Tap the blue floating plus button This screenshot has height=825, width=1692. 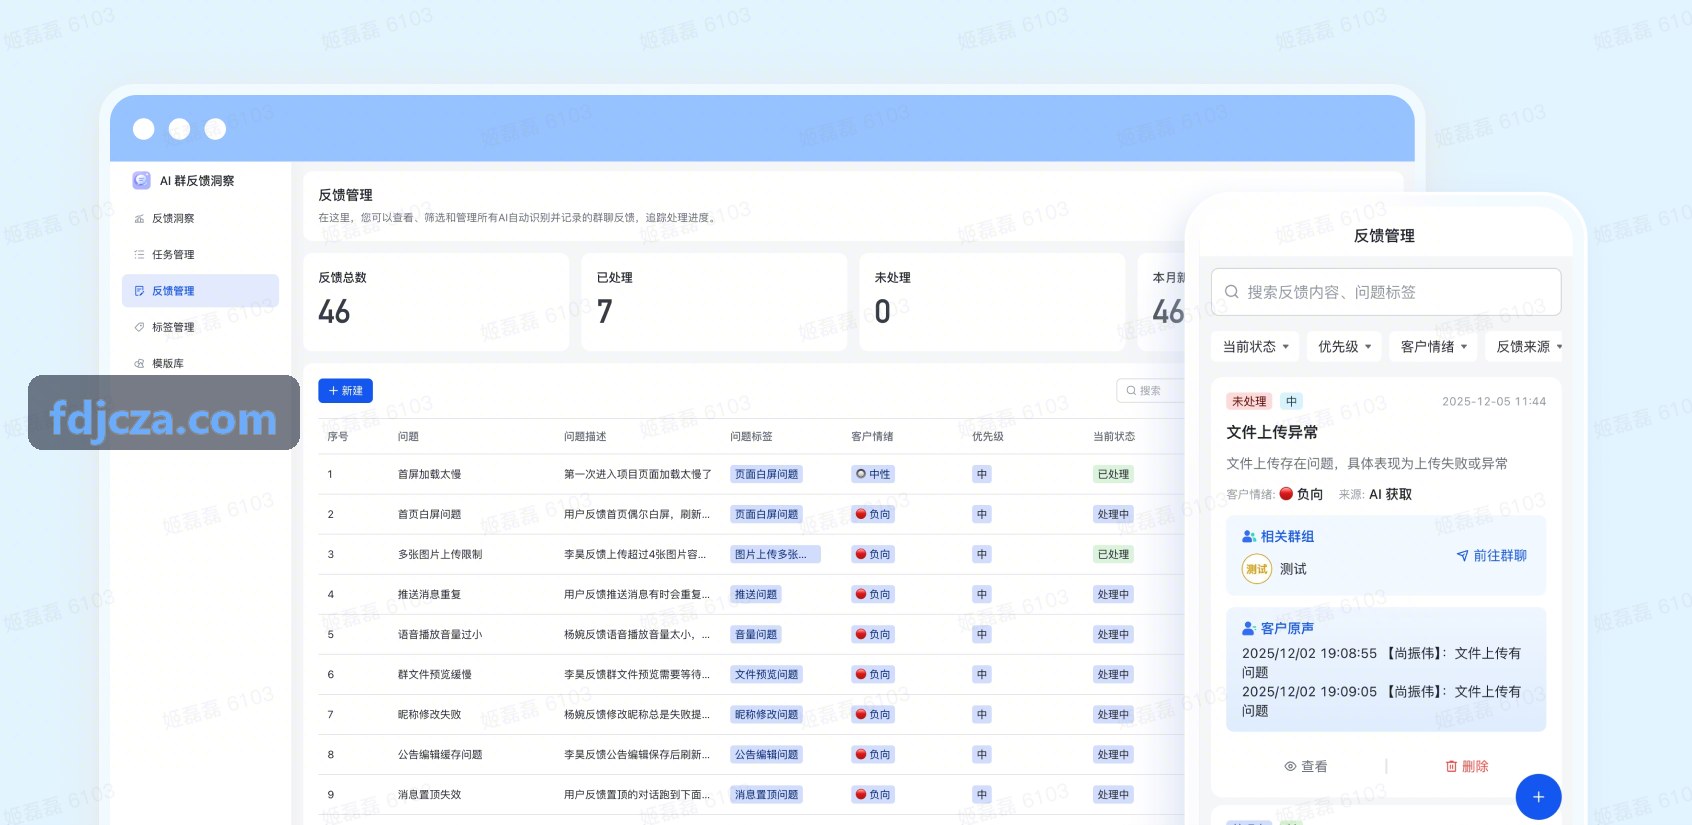[1538, 797]
